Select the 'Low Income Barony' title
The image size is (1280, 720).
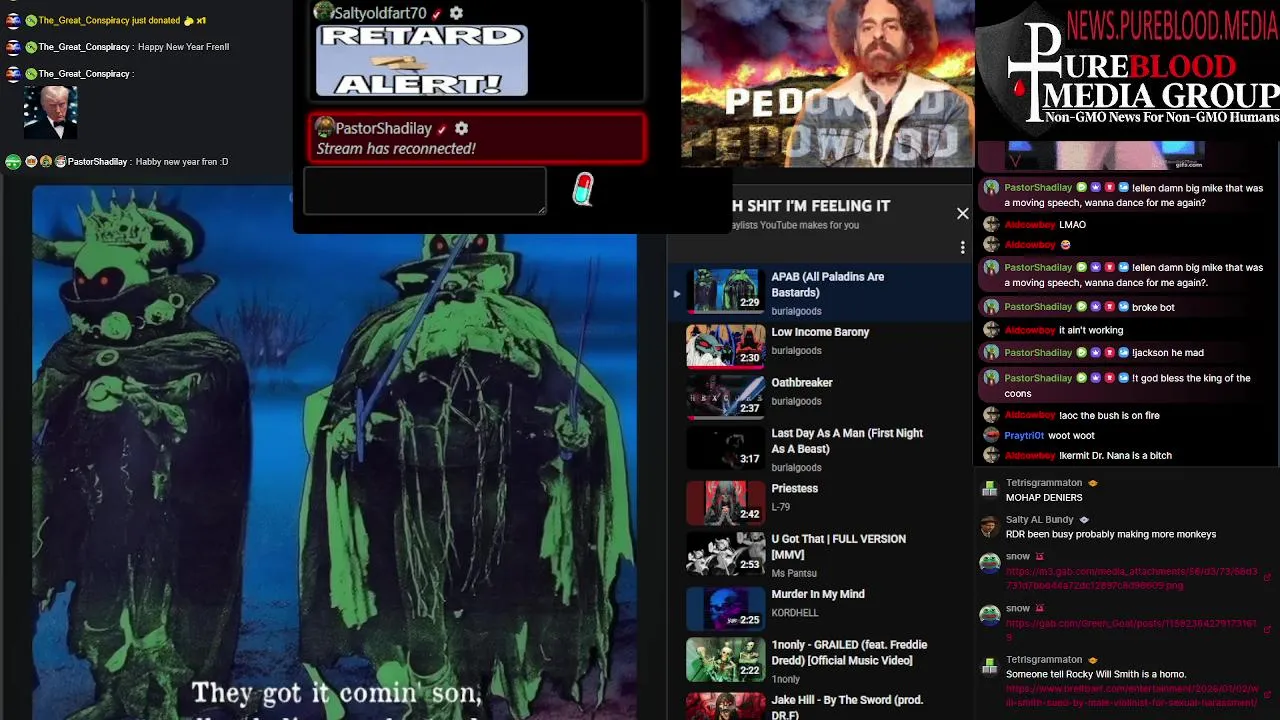(820, 332)
